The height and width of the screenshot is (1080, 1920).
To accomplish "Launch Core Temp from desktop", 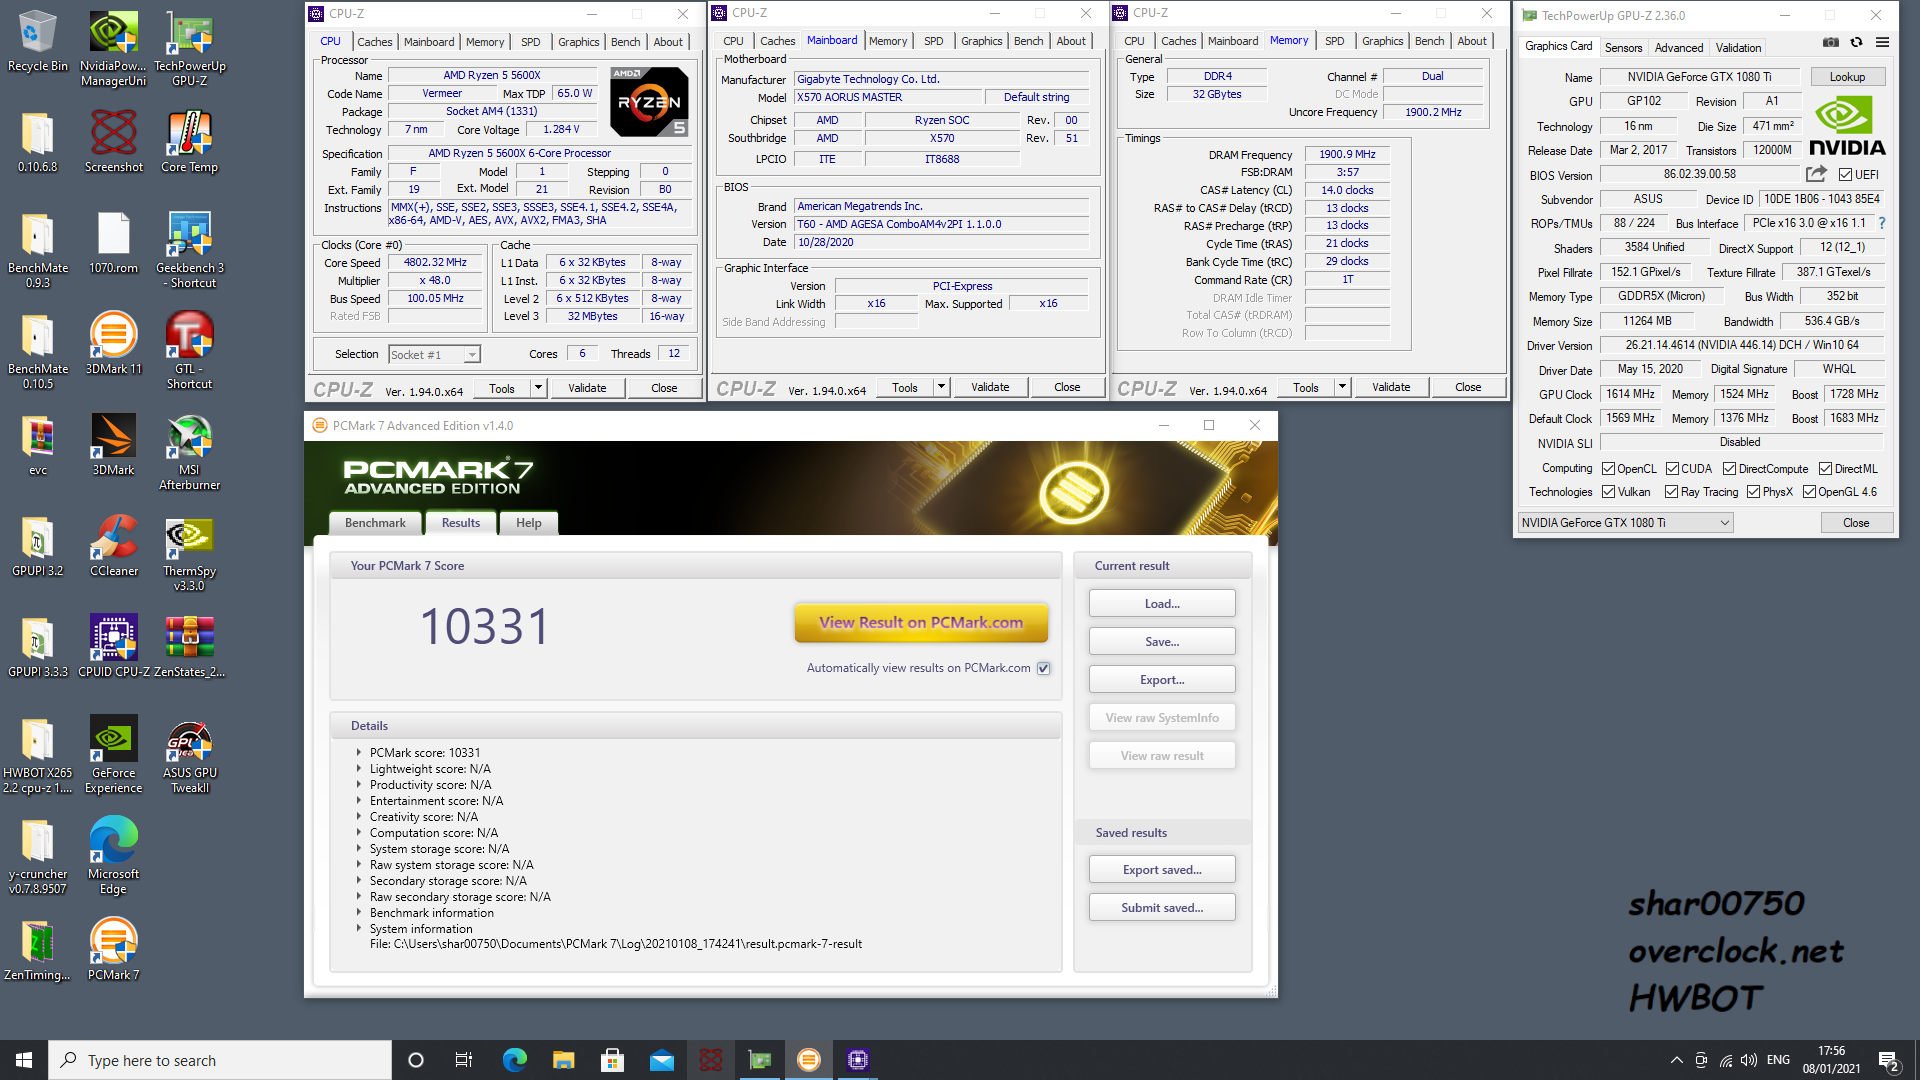I will tap(189, 142).
